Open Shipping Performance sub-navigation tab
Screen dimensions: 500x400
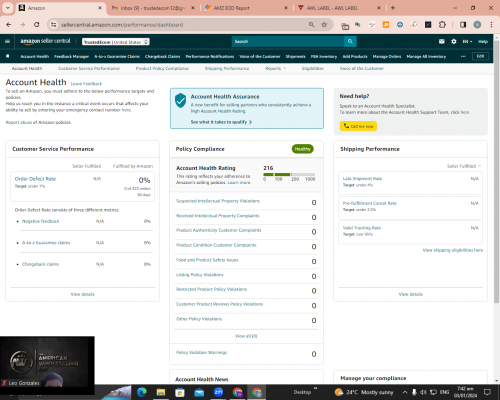pos(227,68)
